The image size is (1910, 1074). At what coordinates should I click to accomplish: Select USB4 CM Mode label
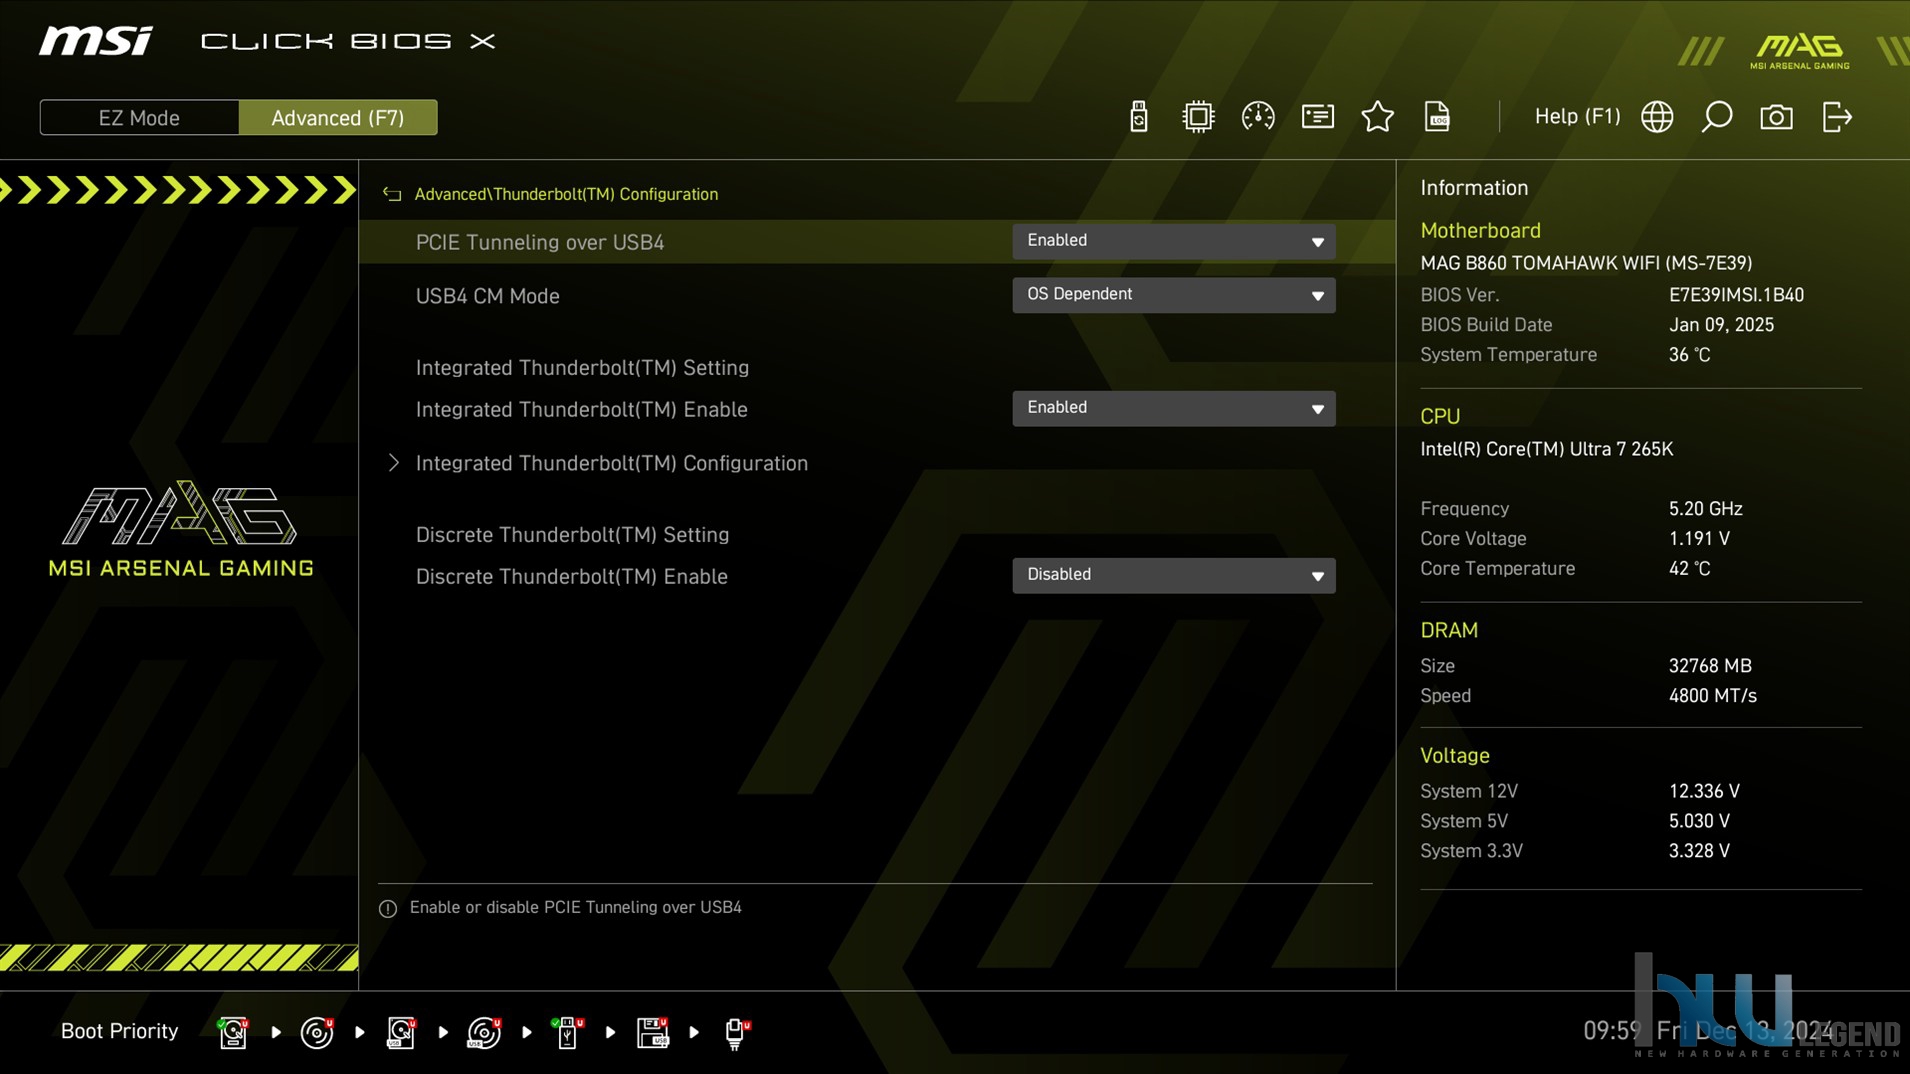(x=487, y=296)
